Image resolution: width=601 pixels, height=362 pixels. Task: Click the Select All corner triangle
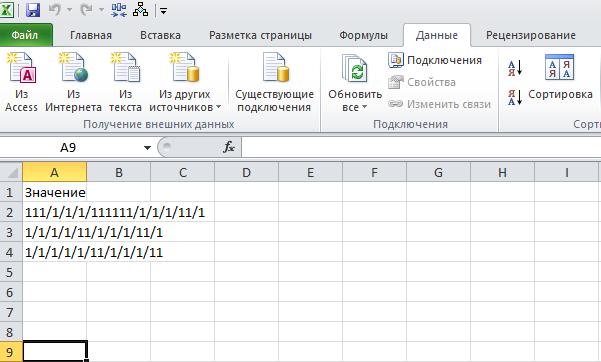pos(11,172)
